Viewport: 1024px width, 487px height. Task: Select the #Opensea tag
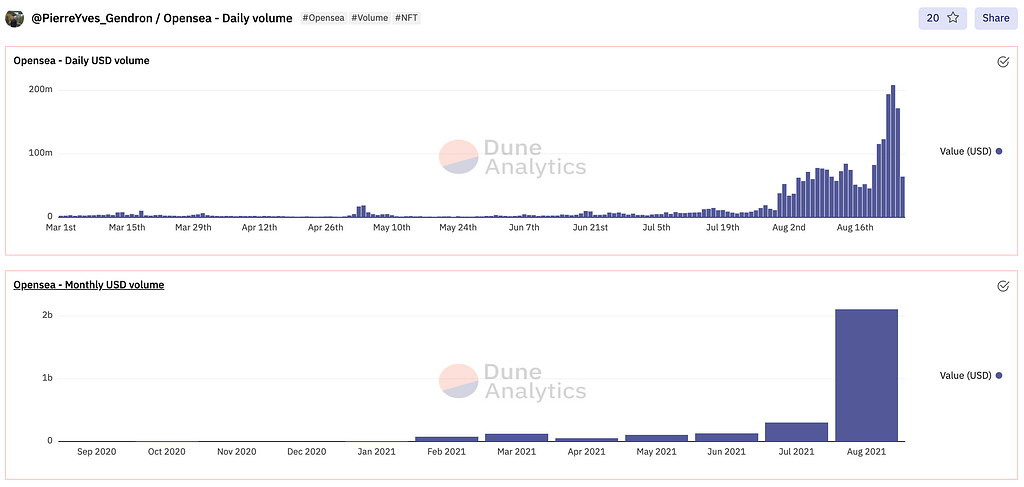tap(324, 18)
